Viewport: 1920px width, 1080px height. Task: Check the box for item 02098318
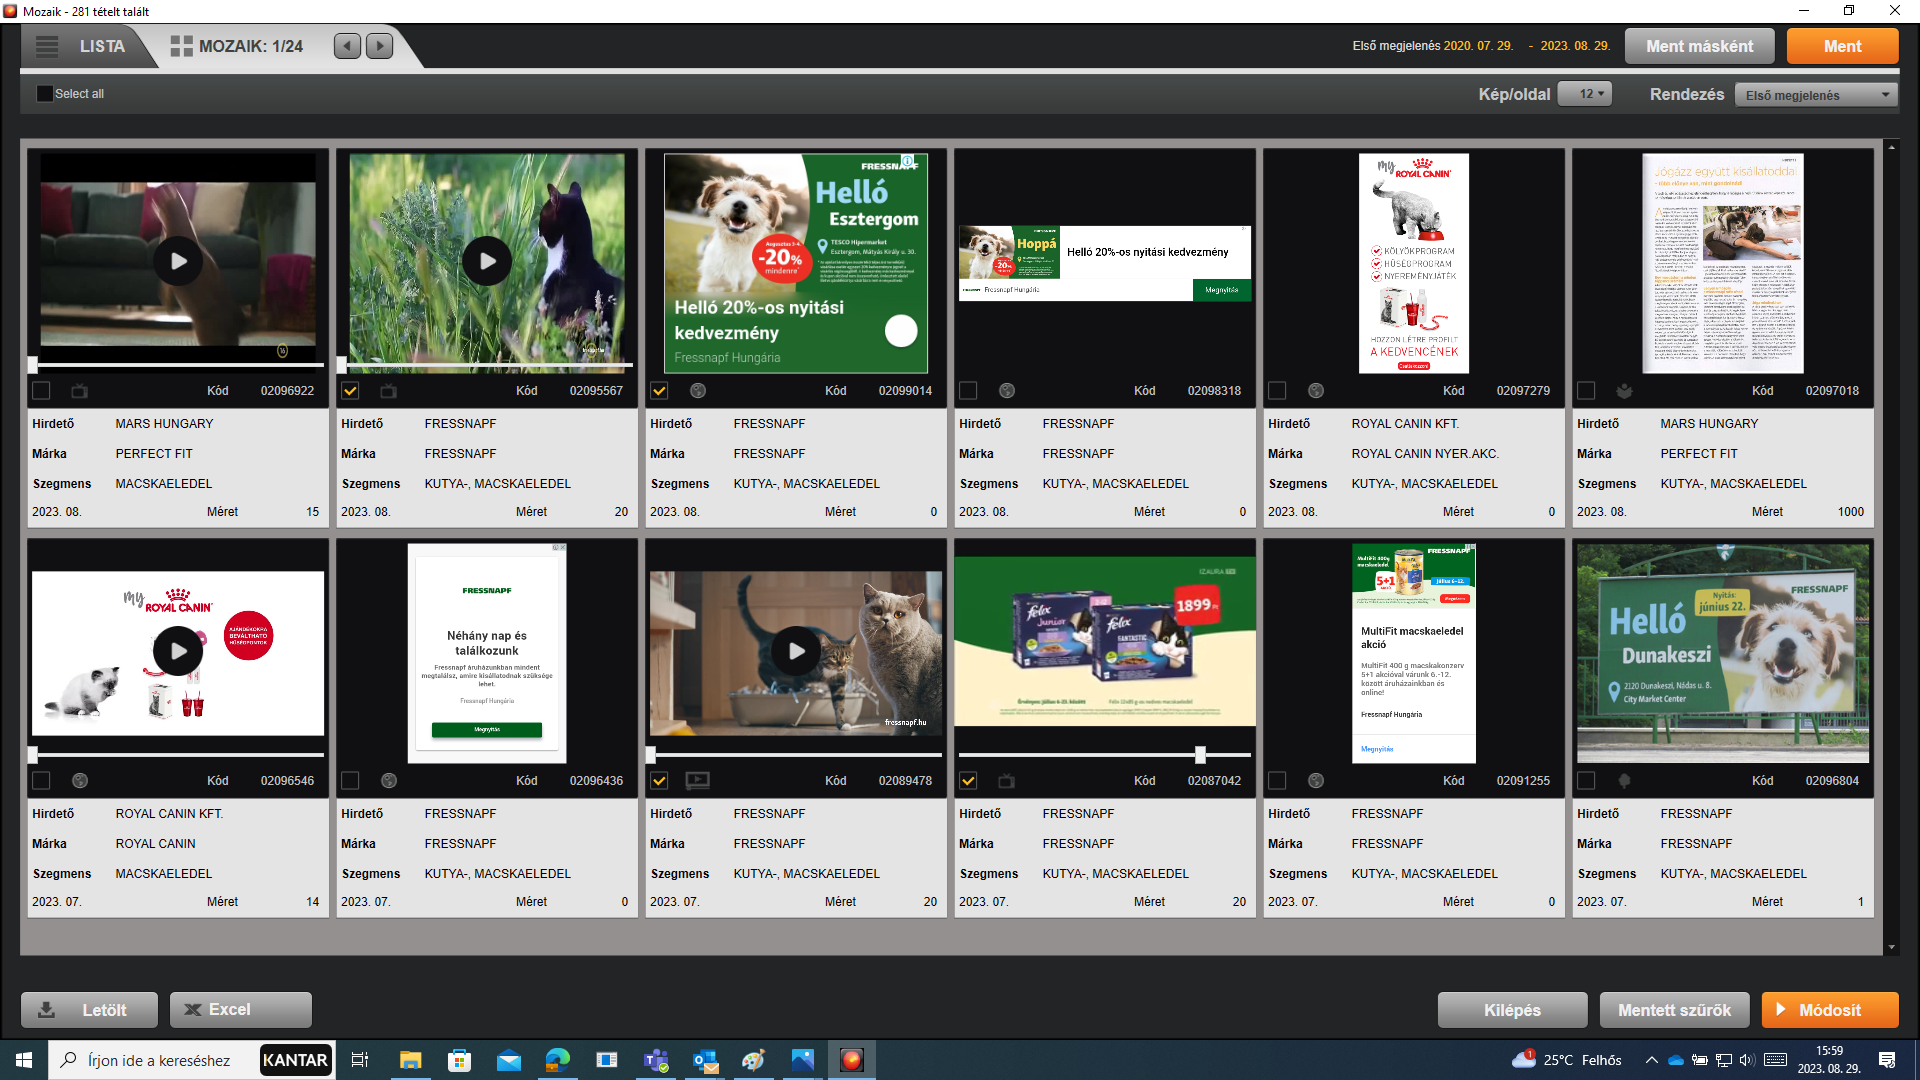pyautogui.click(x=968, y=391)
